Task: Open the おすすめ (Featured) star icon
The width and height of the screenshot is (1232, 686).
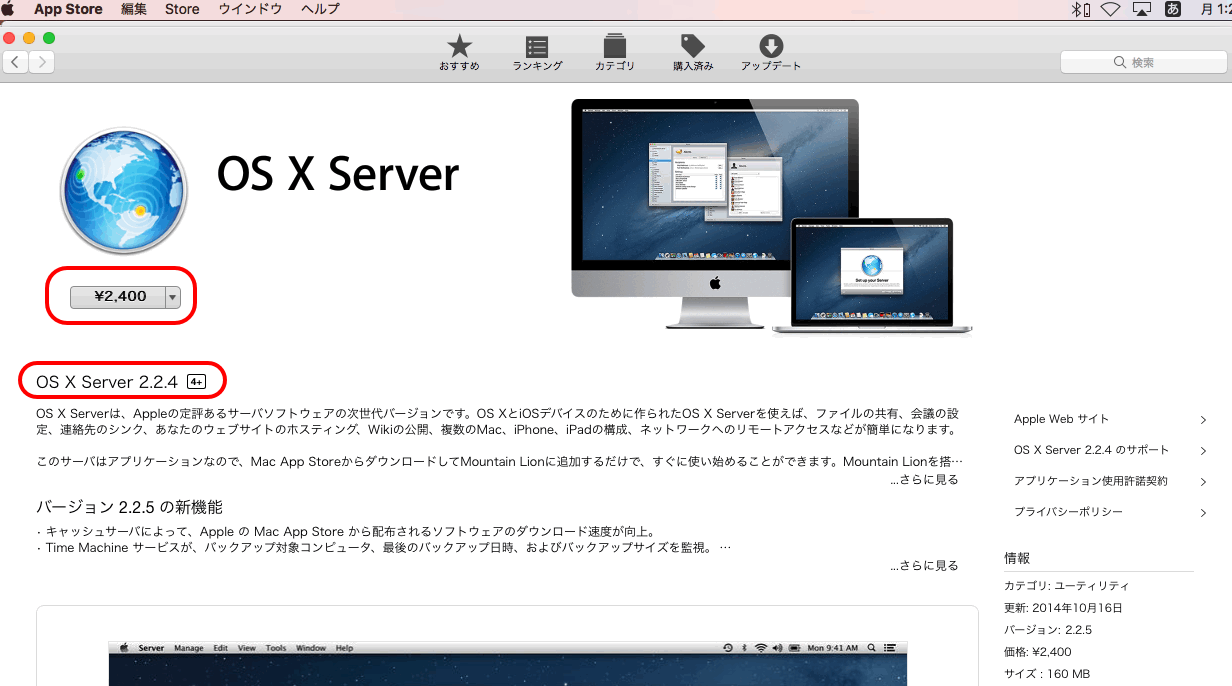Action: coord(459,47)
